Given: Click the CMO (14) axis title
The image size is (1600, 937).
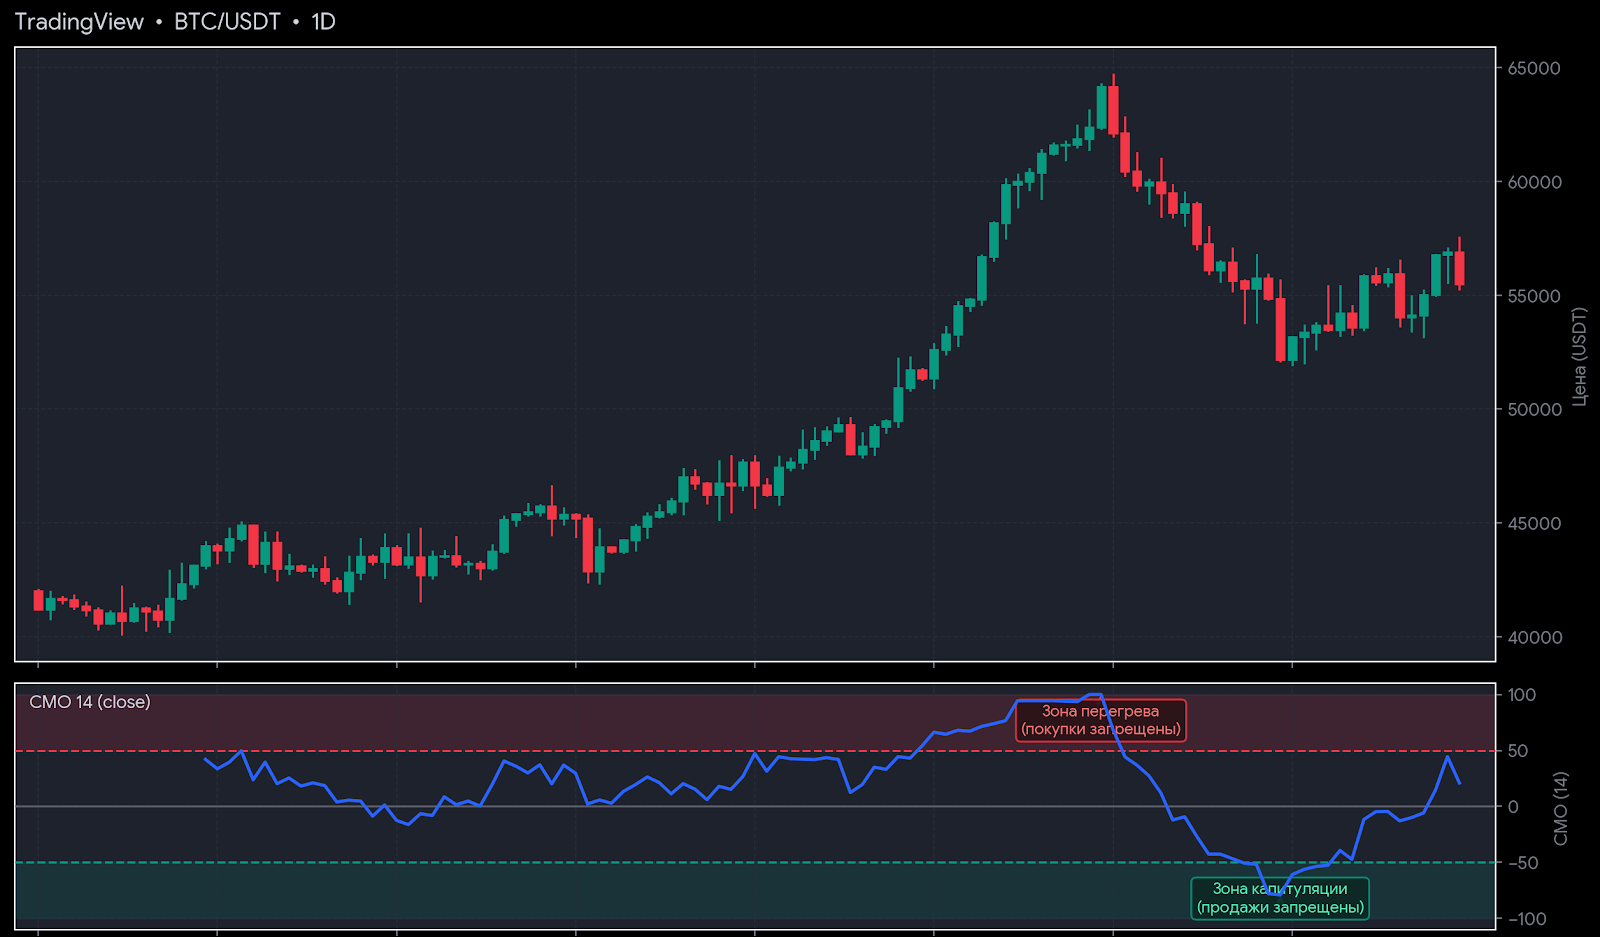Looking at the screenshot, I should point(1561,808).
